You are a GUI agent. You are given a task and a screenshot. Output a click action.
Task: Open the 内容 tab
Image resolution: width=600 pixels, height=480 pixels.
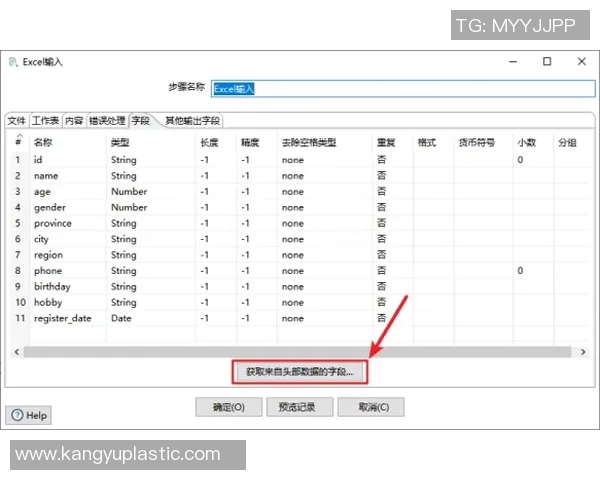click(74, 121)
